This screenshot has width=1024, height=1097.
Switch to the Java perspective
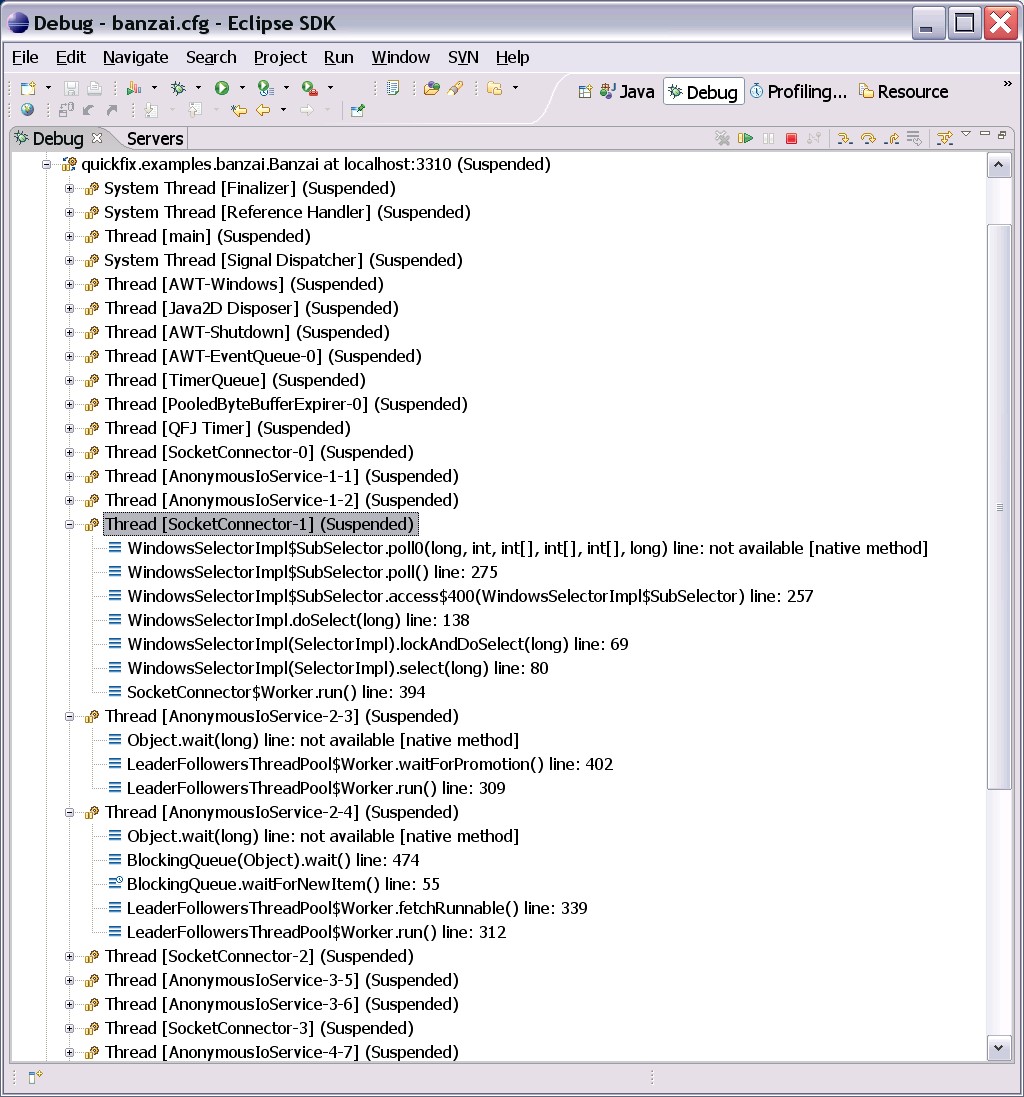[627, 92]
